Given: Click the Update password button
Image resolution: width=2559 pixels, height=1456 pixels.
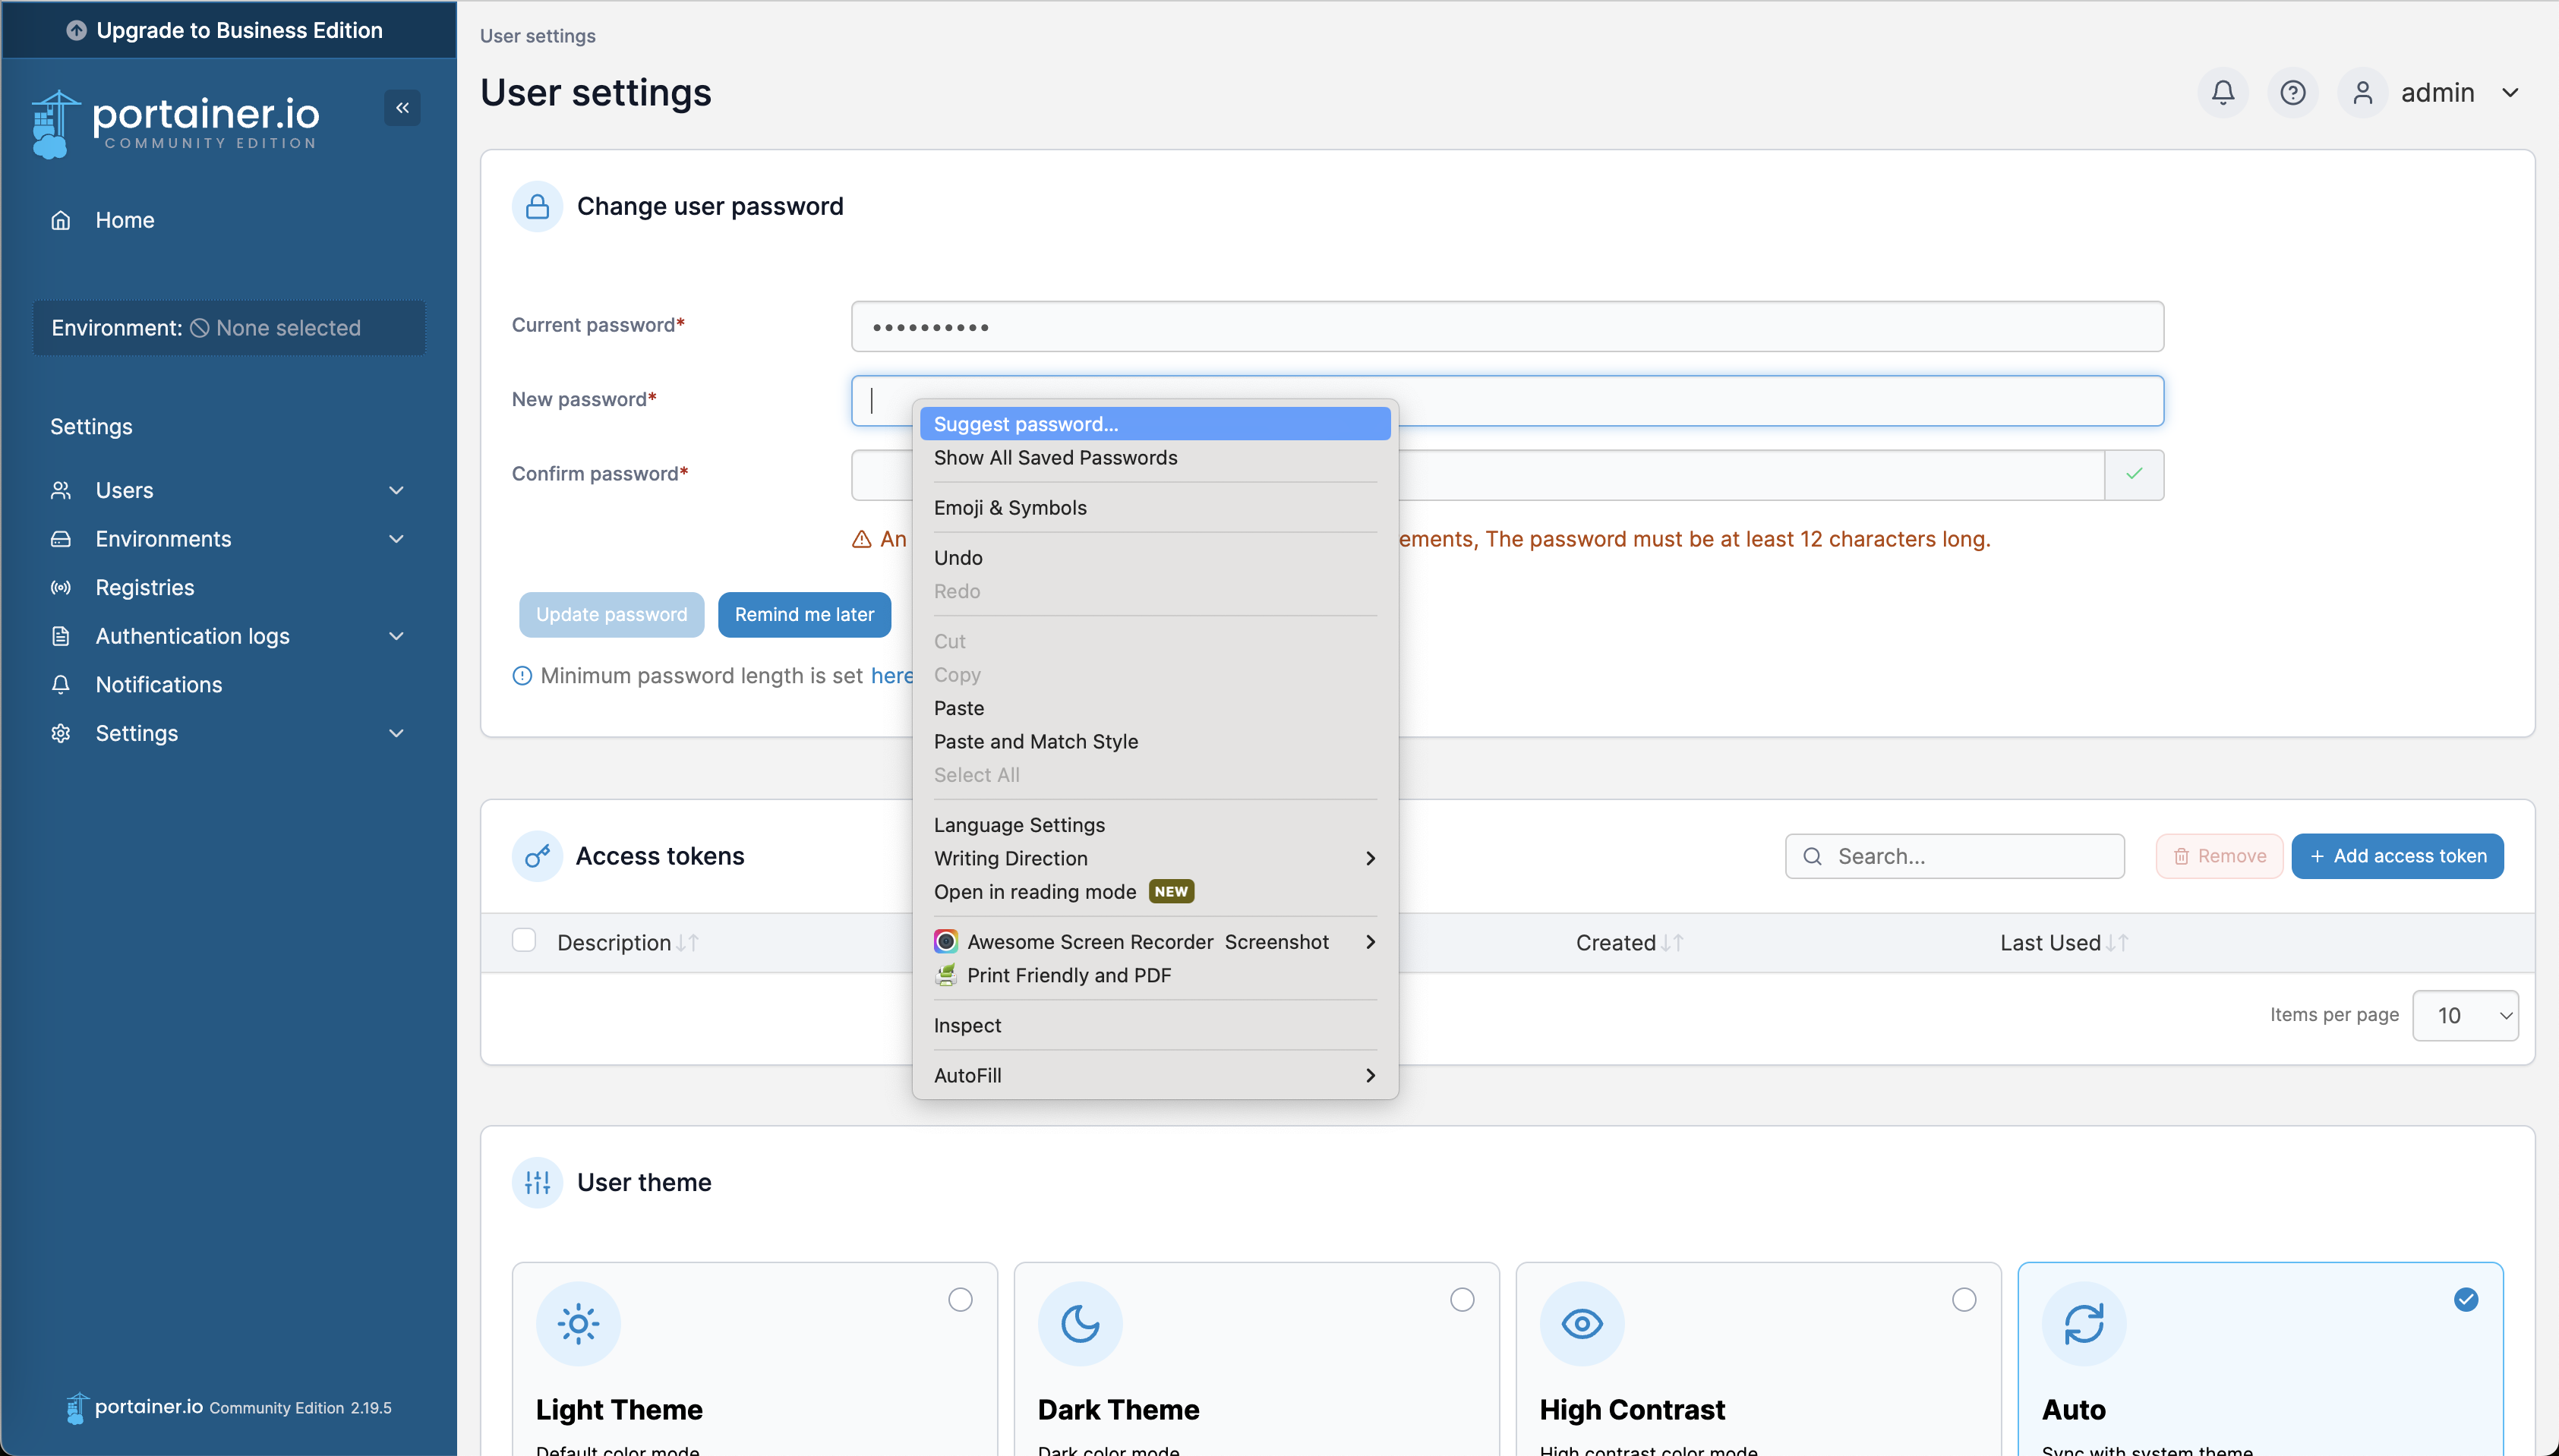Looking at the screenshot, I should (611, 614).
